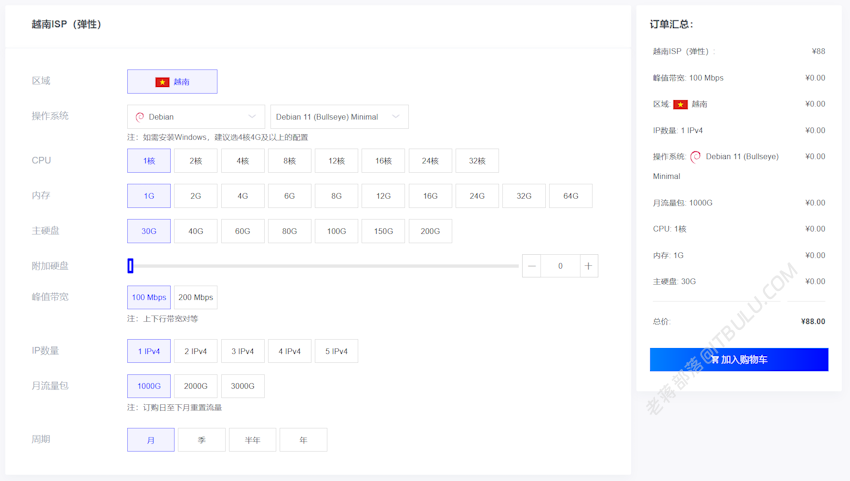Image resolution: width=850 pixels, height=481 pixels.
Task: Choose 16核 CPU option
Action: click(x=383, y=161)
